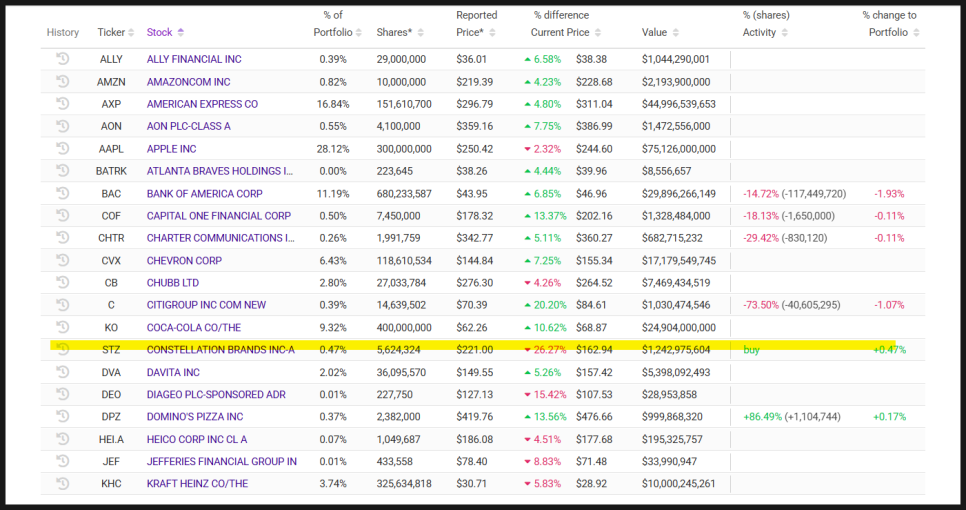The width and height of the screenshot is (966, 510).
Task: Open JEFFERIES FINANCIAL GROUP link
Action: pyautogui.click(x=222, y=461)
